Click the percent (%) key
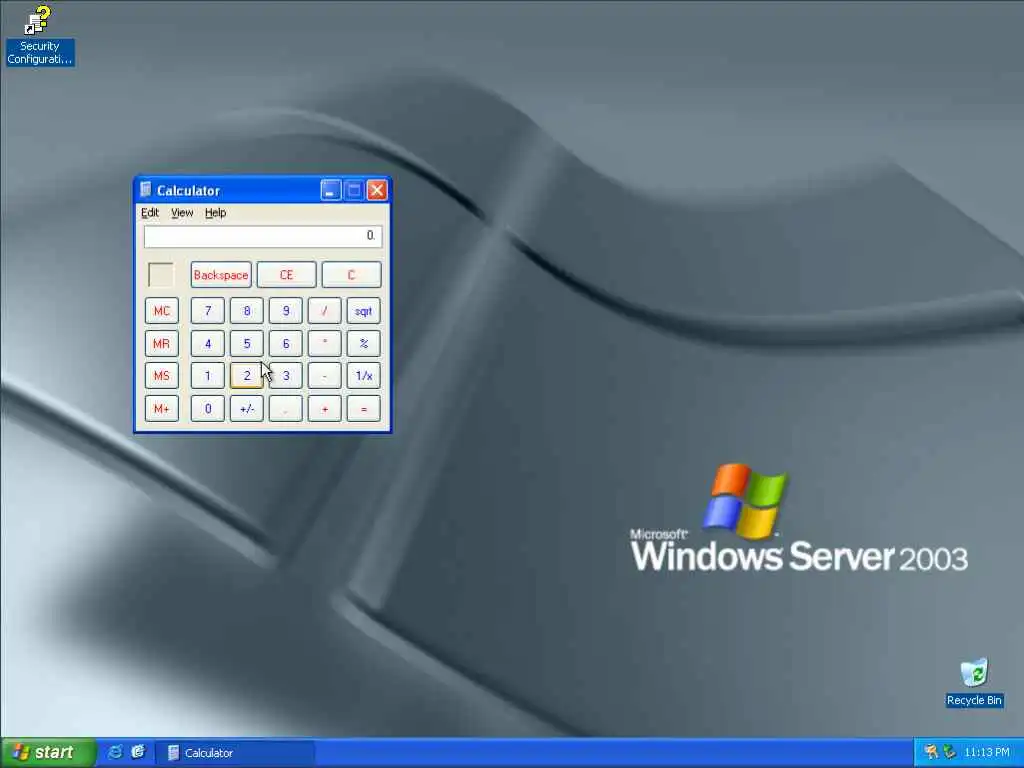This screenshot has width=1024, height=768. tap(364, 344)
